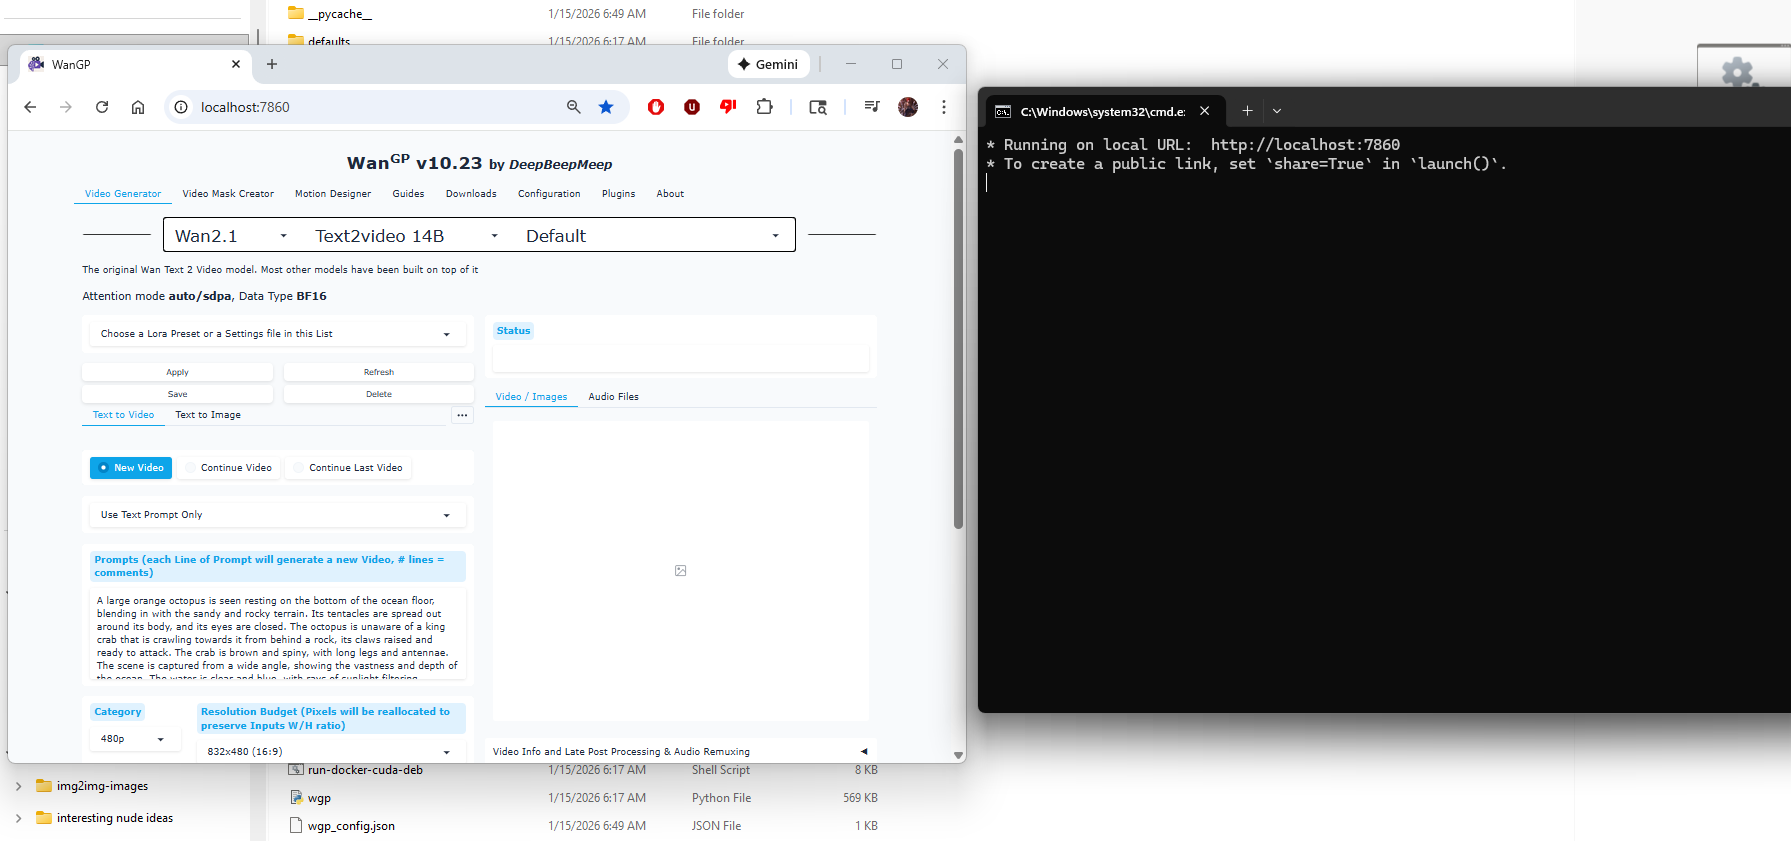Open the 832x480 (16:9) resolution dropdown
1791x841 pixels.
point(330,751)
